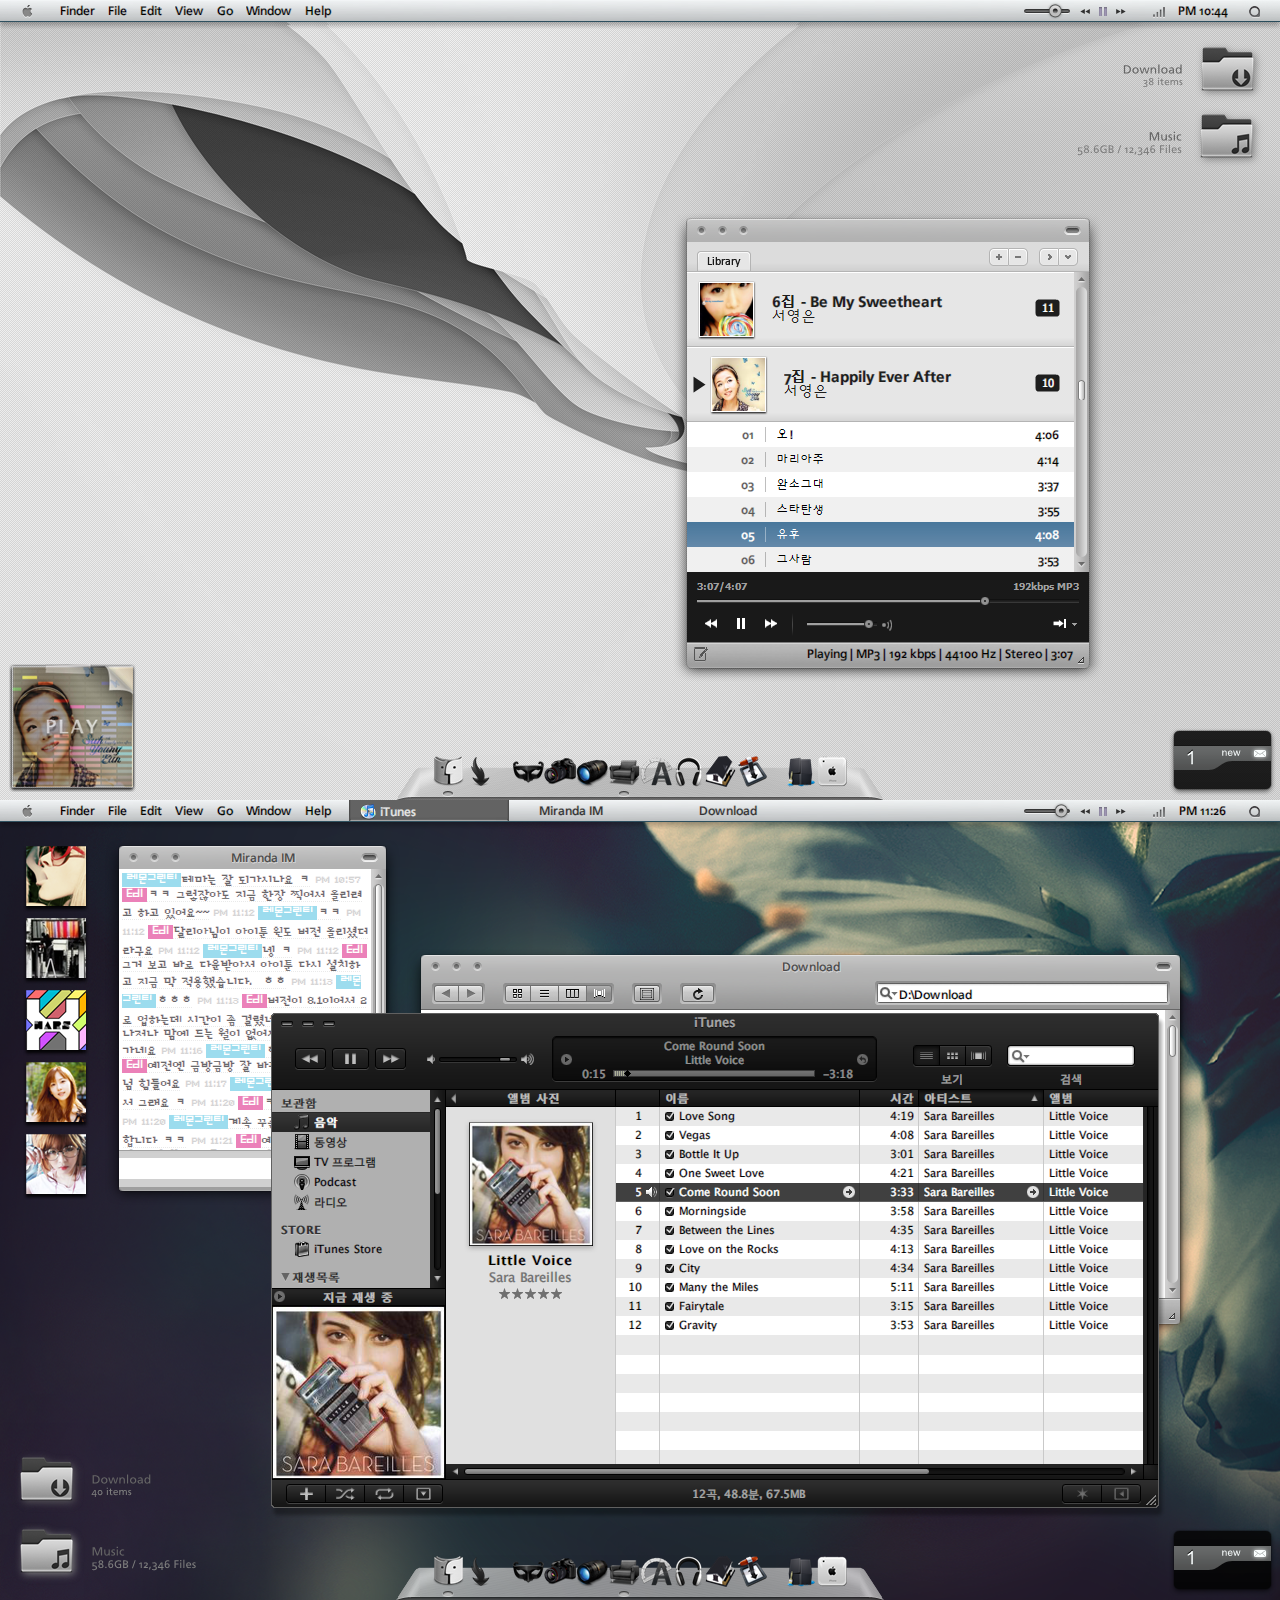Switch iTunes to list view

pos(926,1055)
